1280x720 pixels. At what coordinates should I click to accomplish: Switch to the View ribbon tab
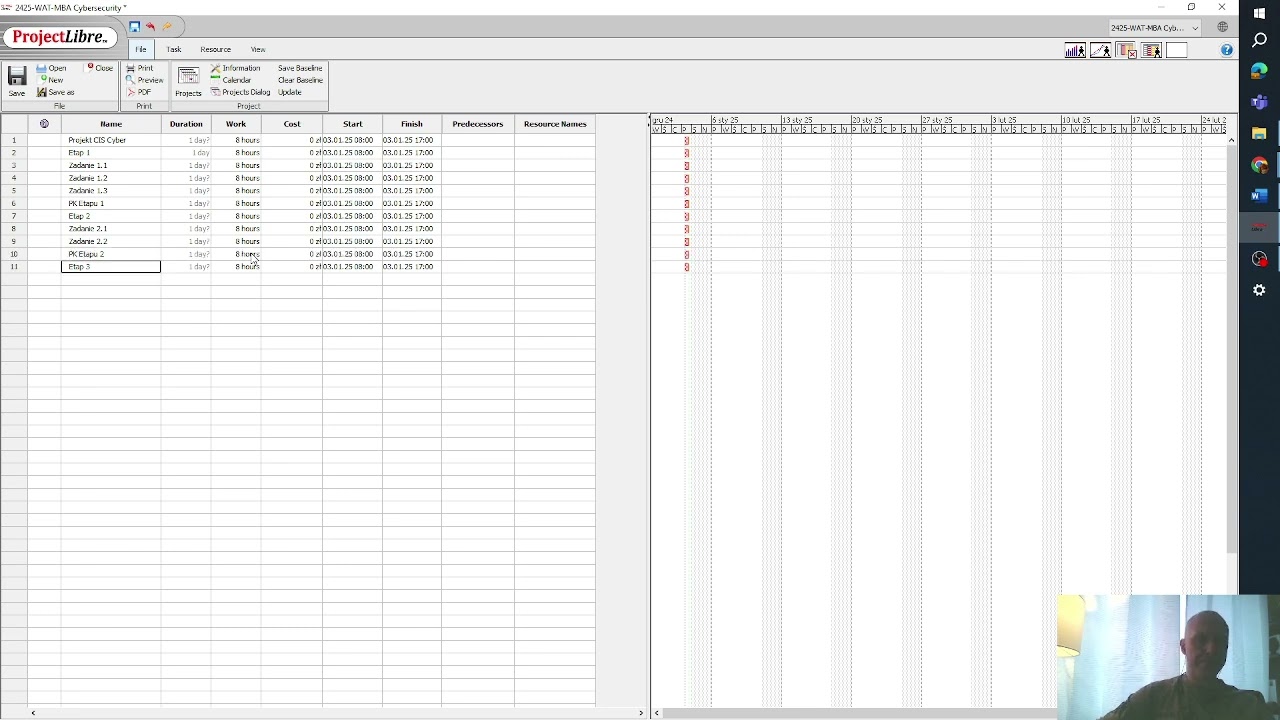pyautogui.click(x=258, y=49)
